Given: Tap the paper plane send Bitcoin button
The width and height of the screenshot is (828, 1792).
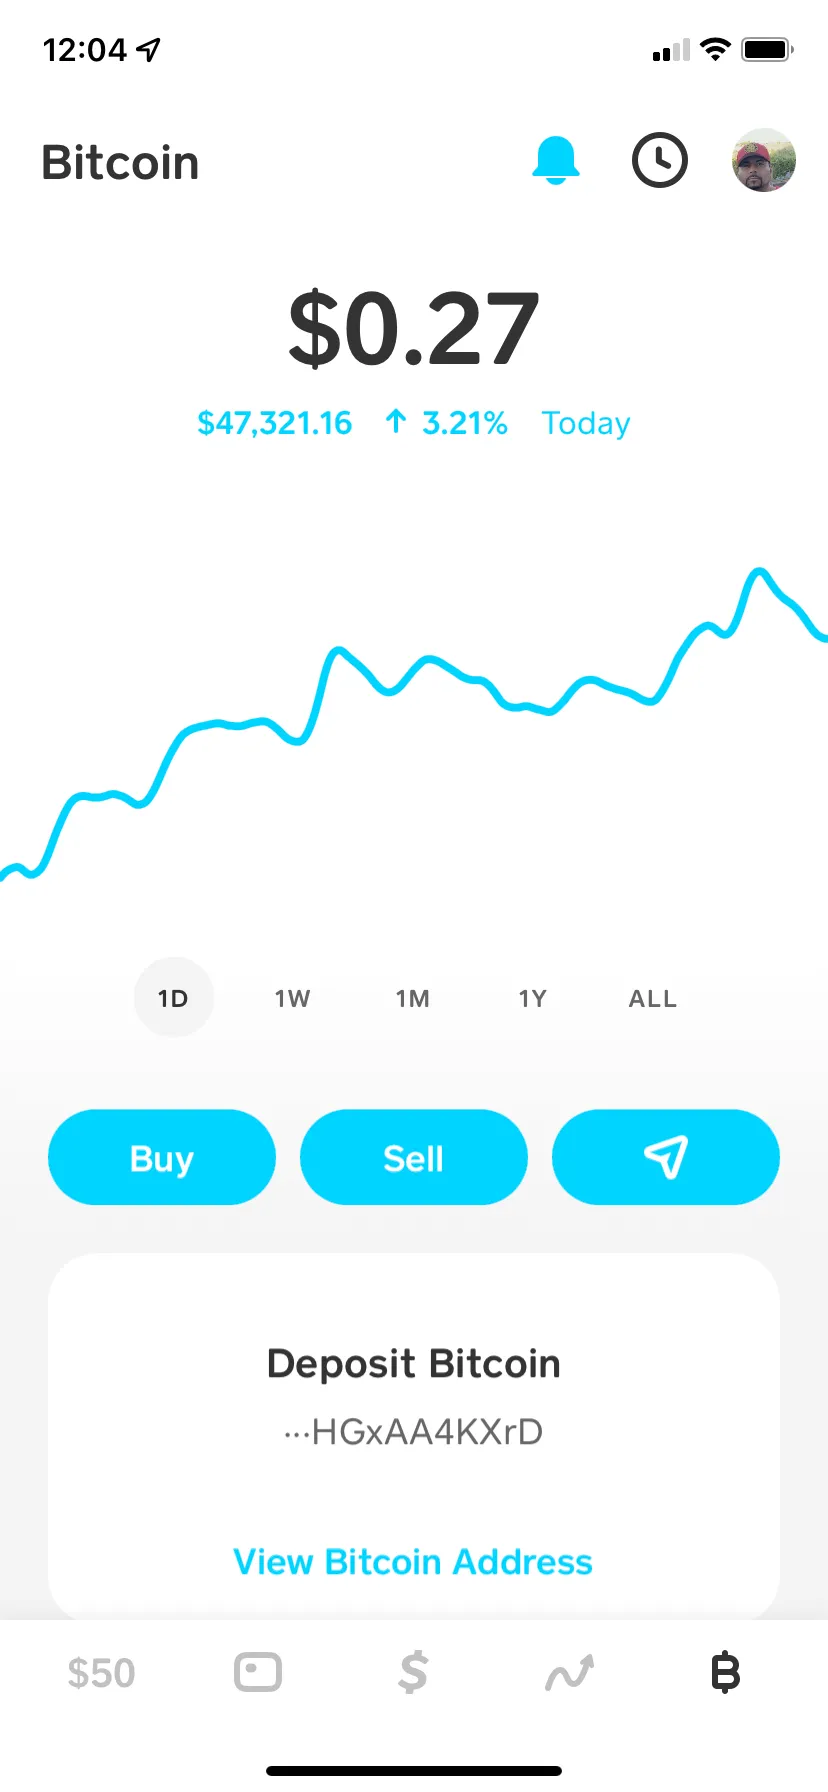Looking at the screenshot, I should [666, 1157].
